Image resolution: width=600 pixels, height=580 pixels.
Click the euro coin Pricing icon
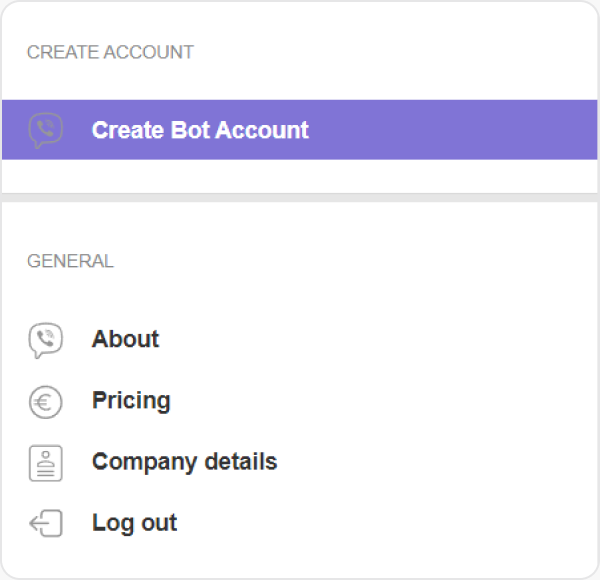(x=45, y=401)
